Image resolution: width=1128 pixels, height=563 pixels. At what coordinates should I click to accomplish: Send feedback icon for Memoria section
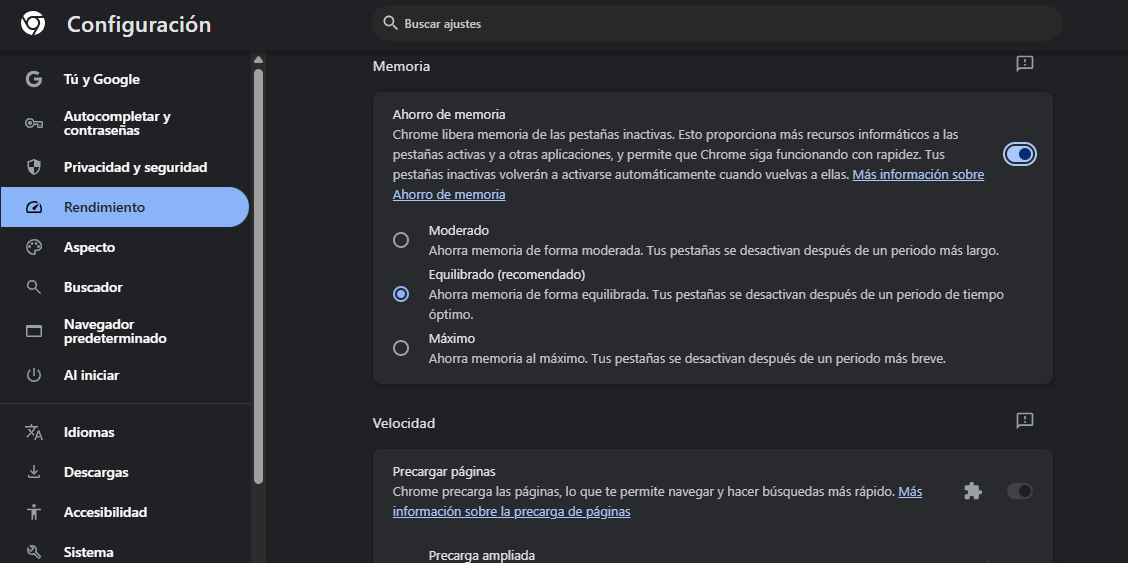tap(1024, 64)
